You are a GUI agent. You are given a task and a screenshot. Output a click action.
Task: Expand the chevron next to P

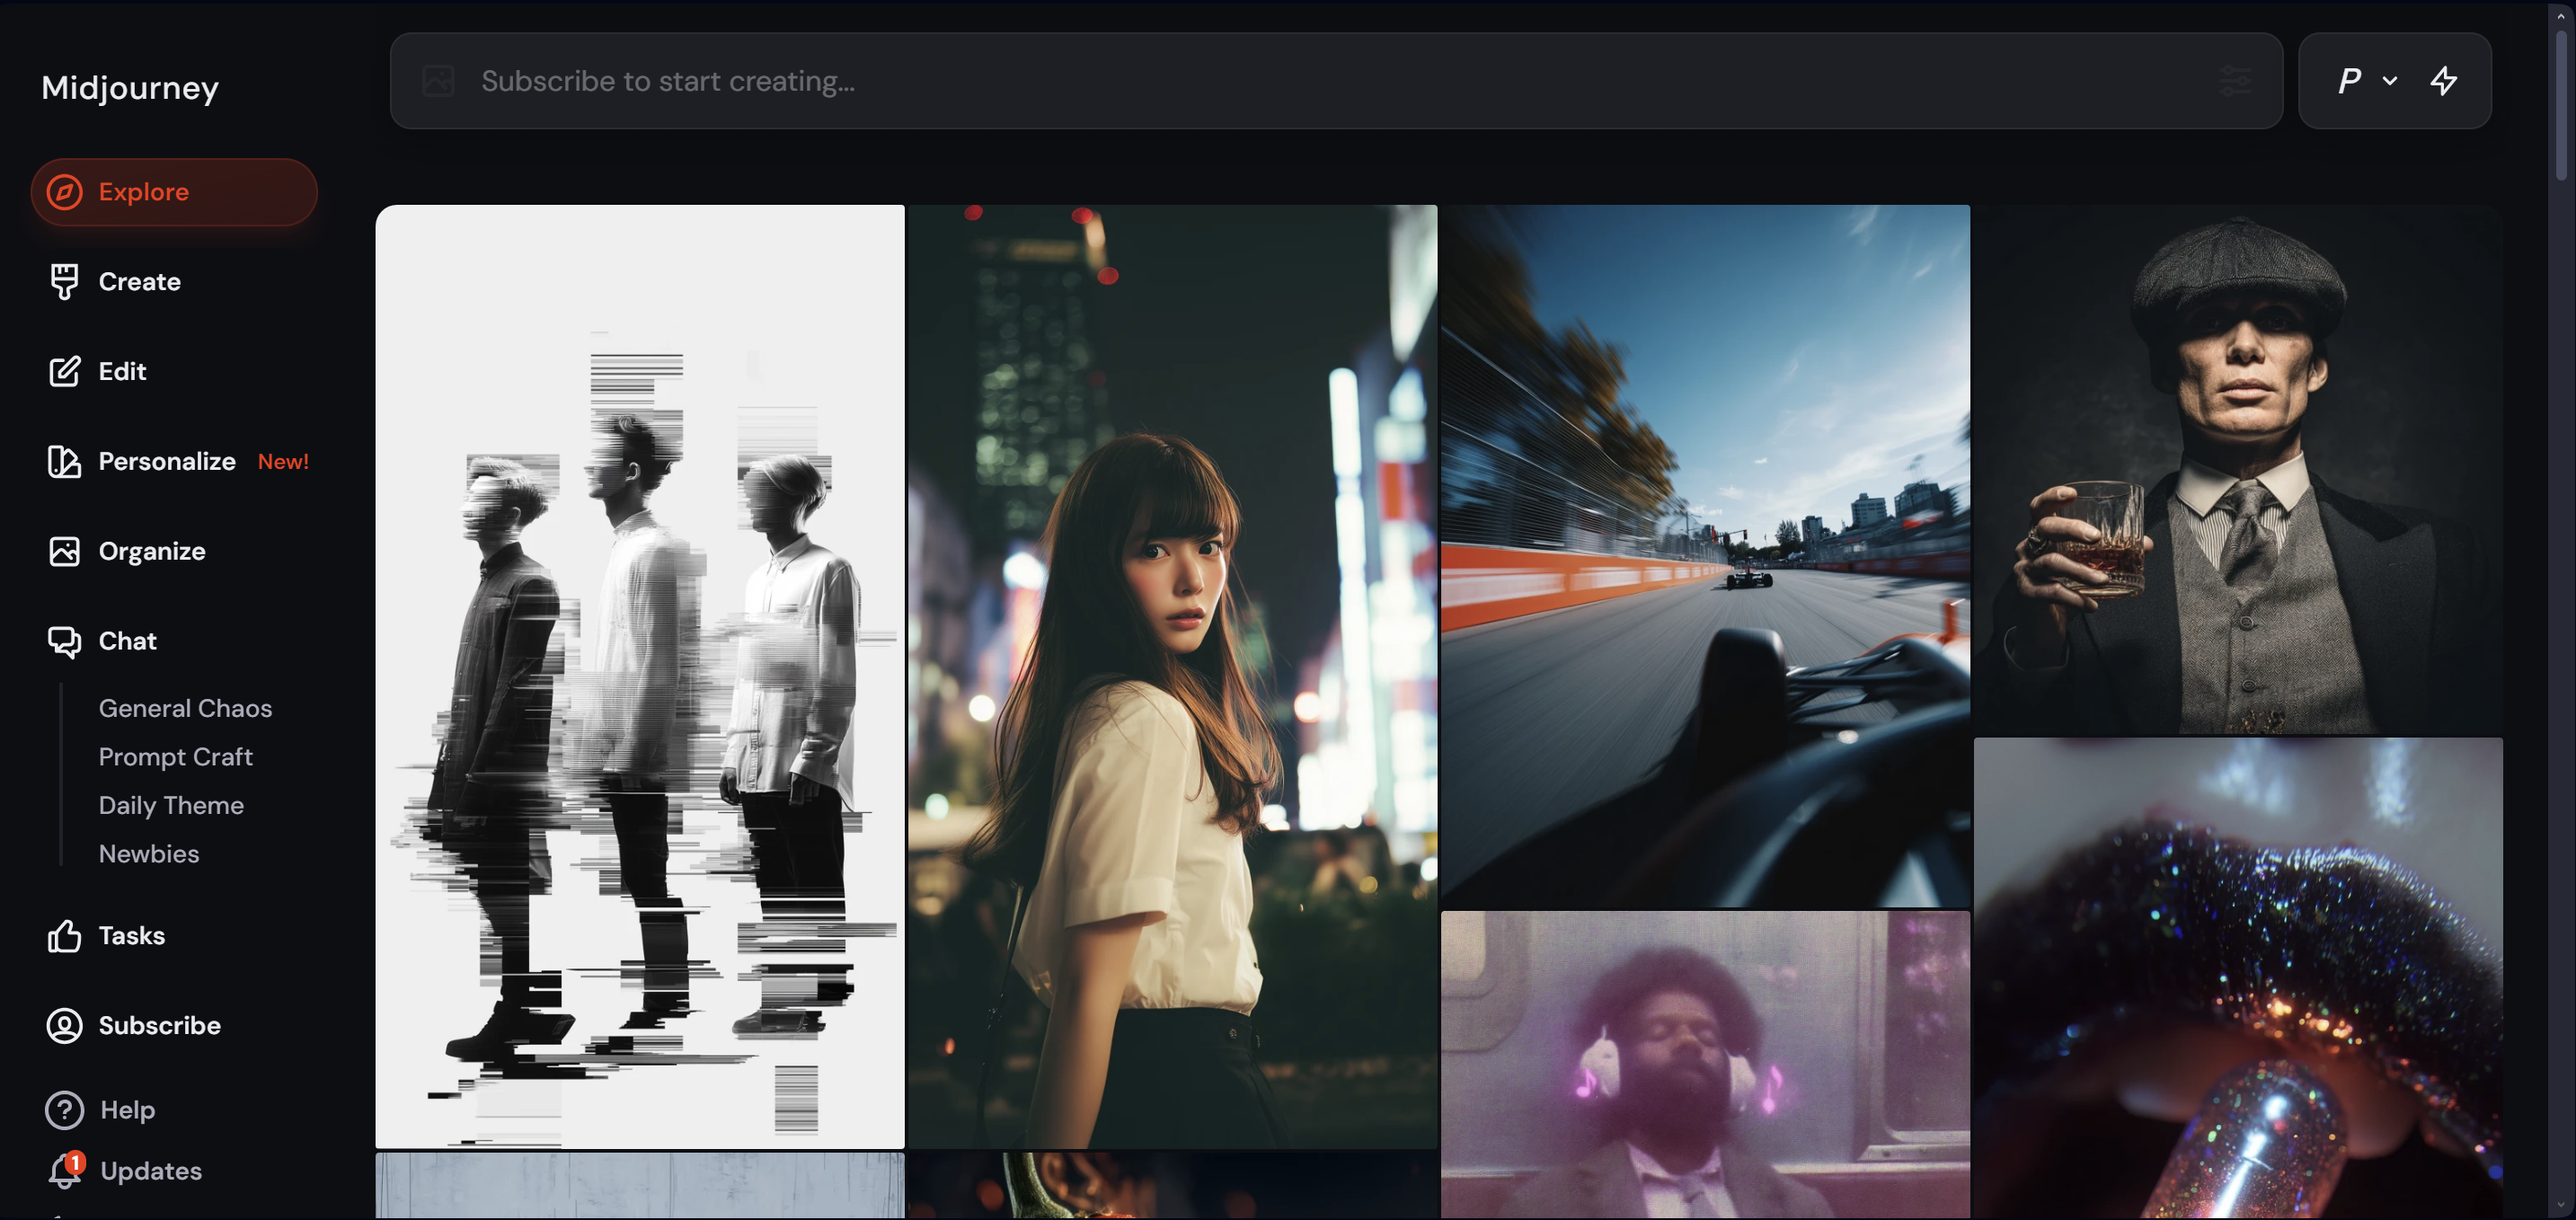2390,81
